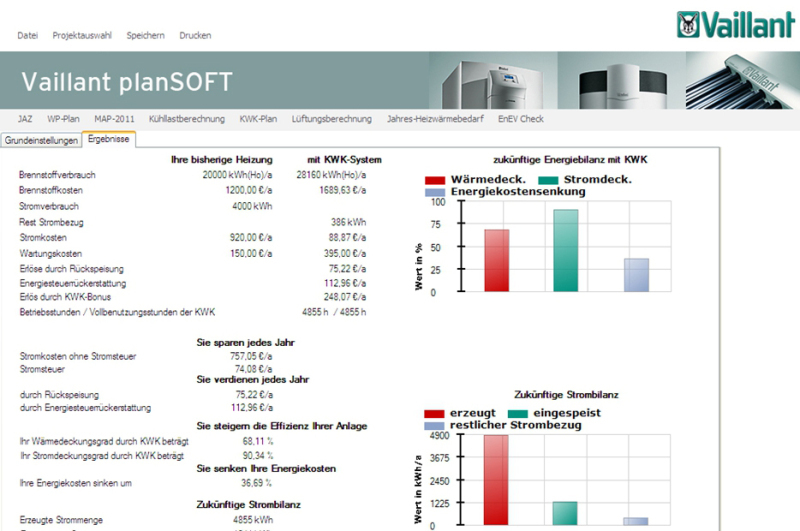
Task: Open the Datei menu
Action: 28,35
